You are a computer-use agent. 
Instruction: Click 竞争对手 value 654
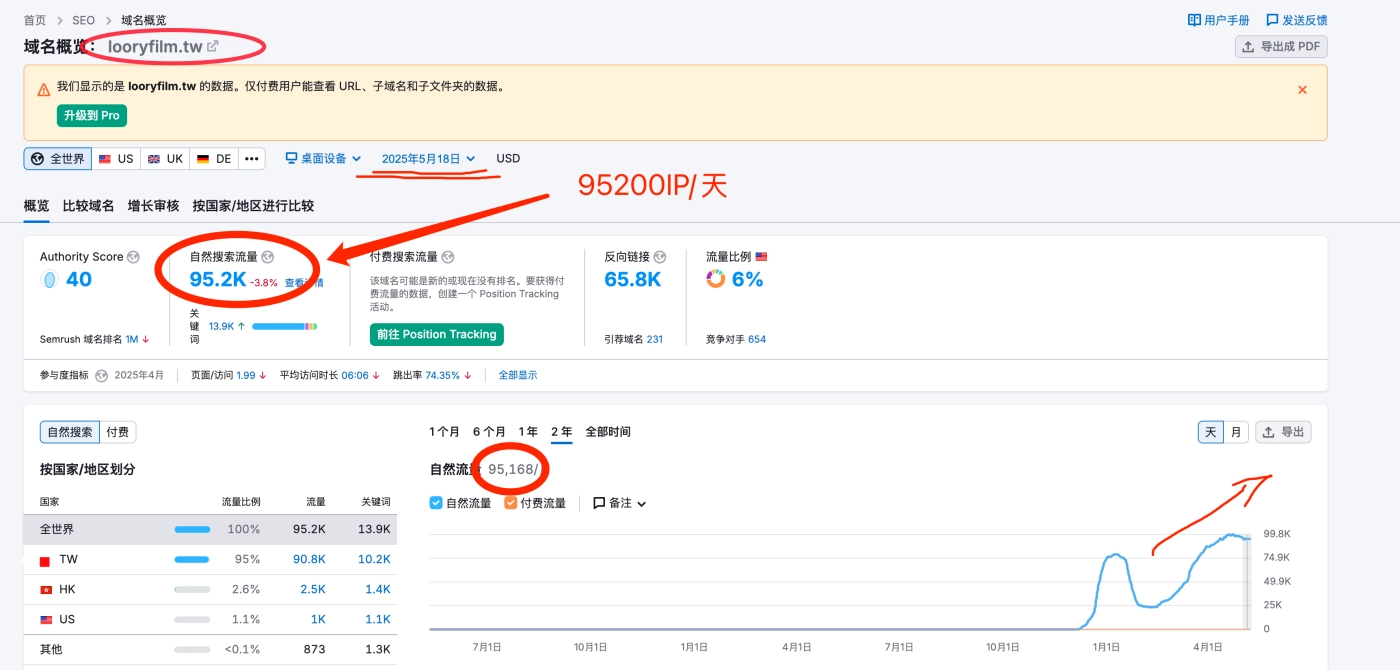[757, 339]
